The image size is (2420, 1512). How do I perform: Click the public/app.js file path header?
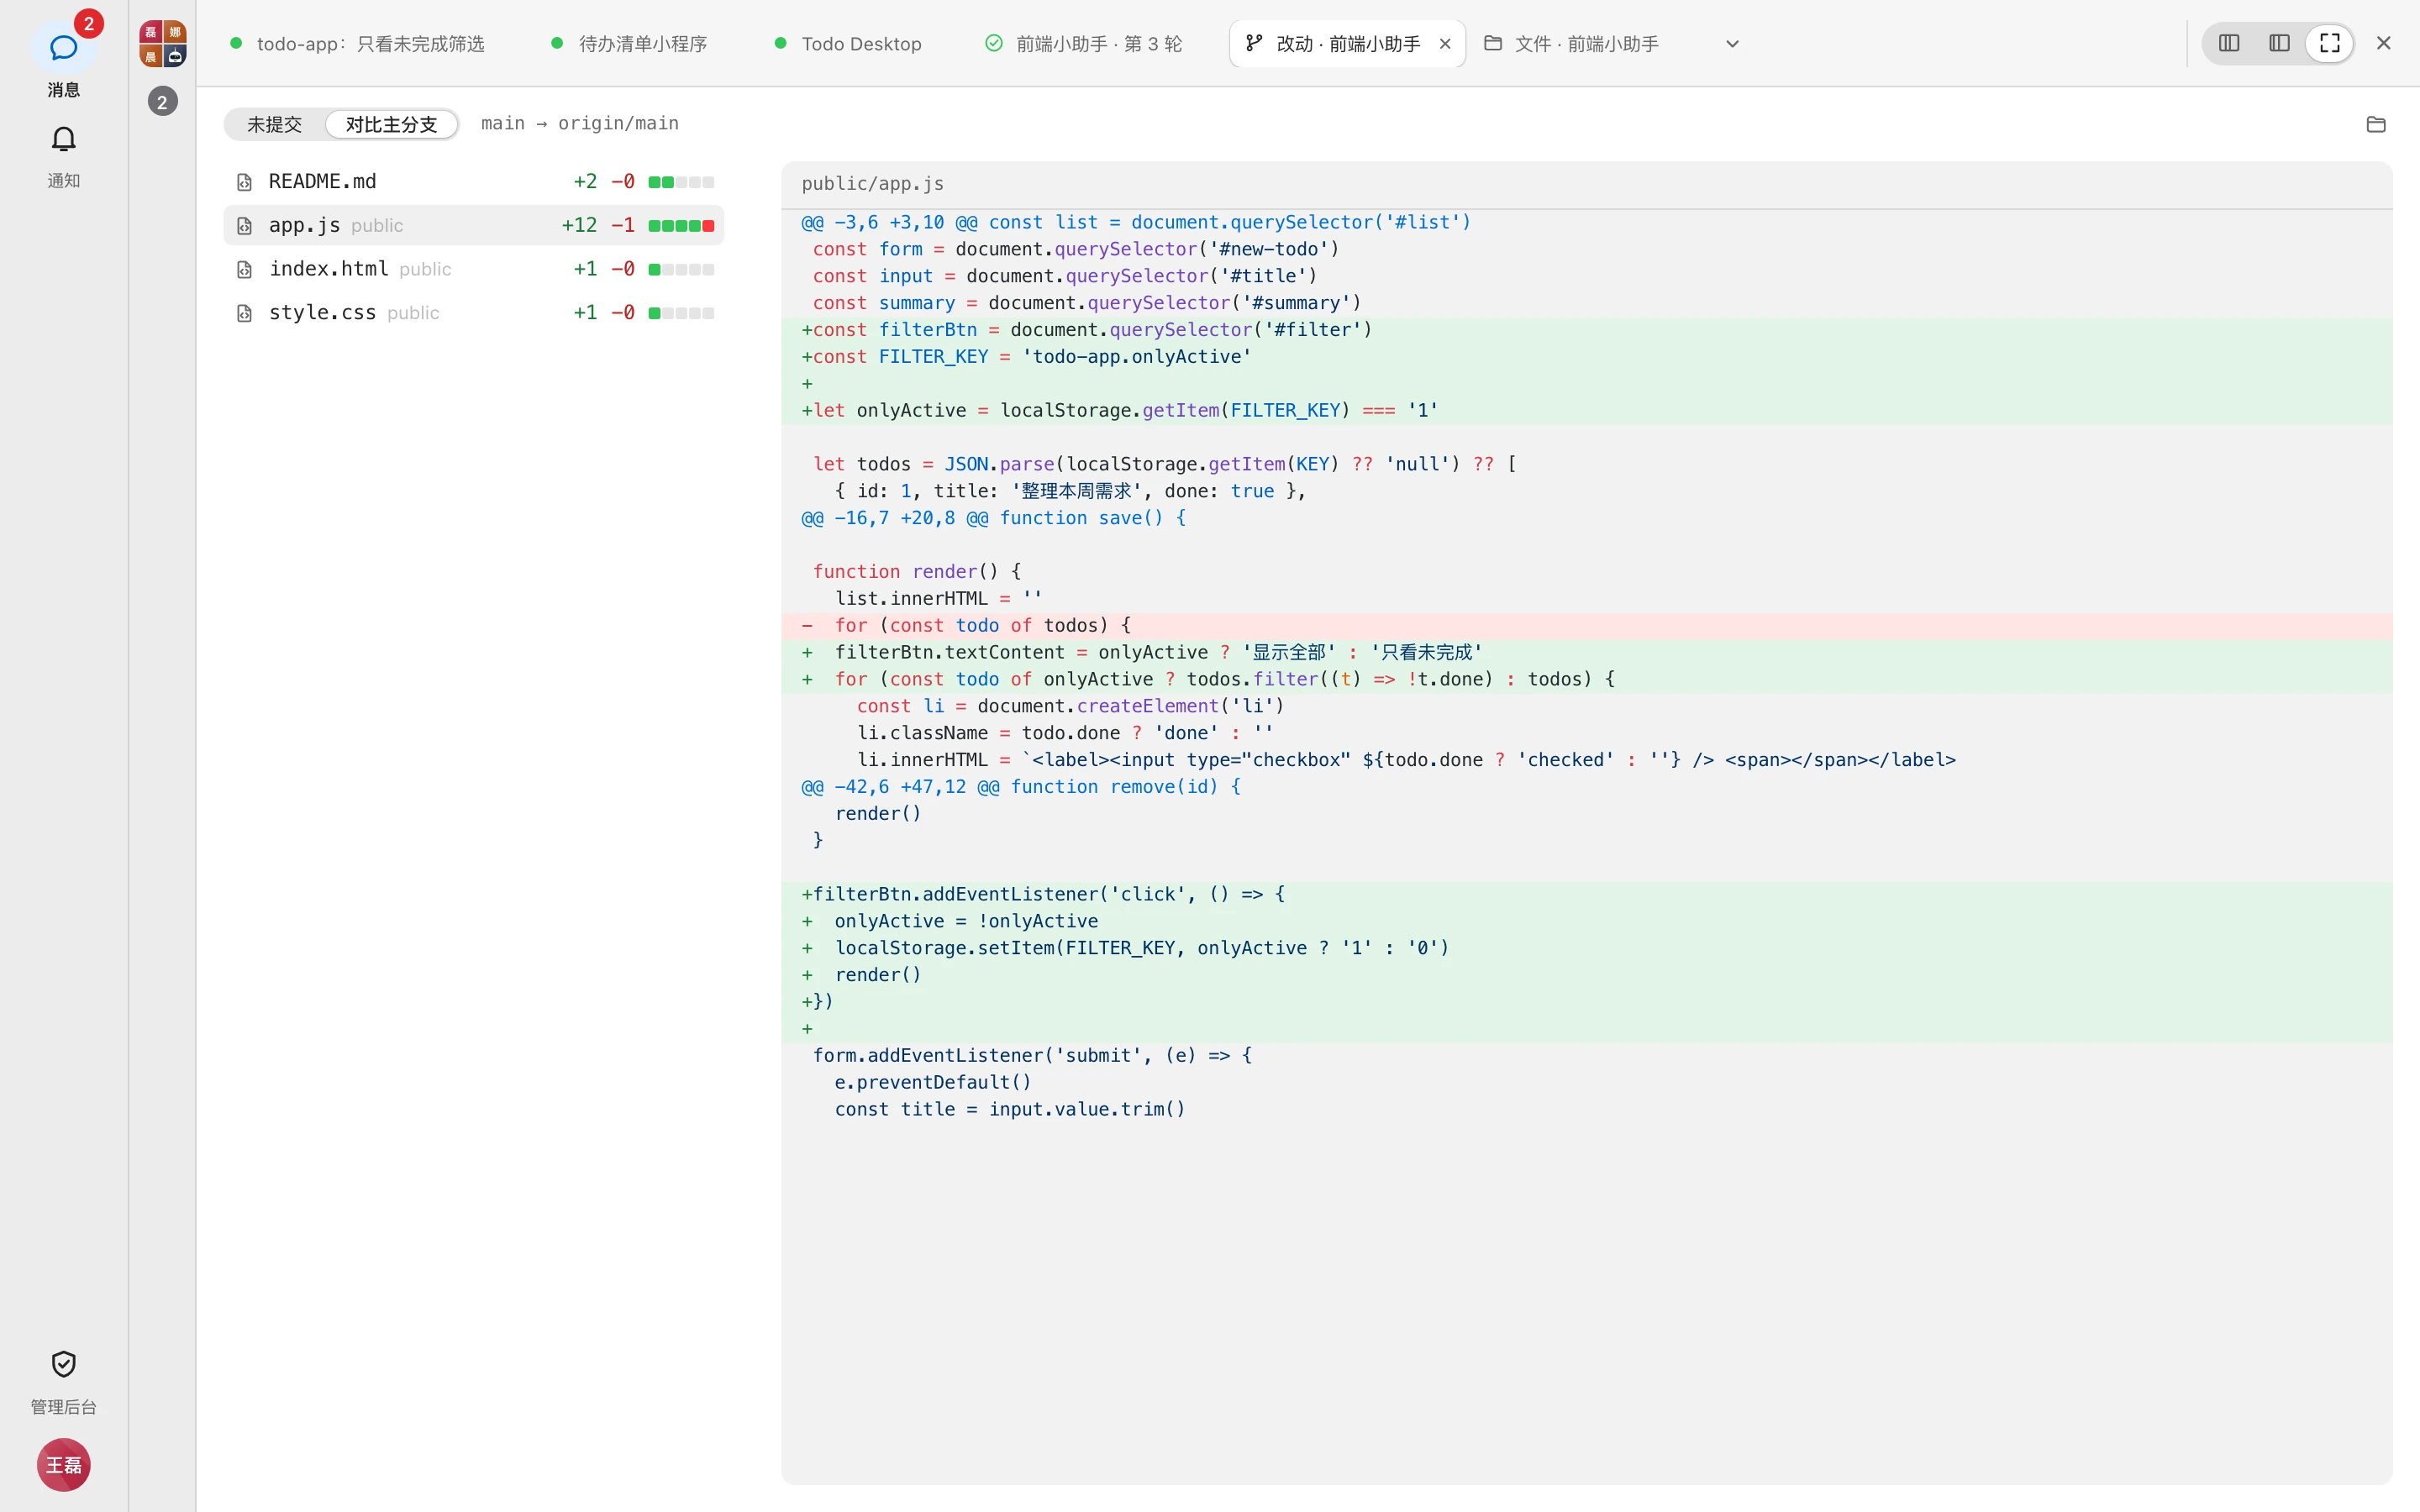[x=873, y=184]
